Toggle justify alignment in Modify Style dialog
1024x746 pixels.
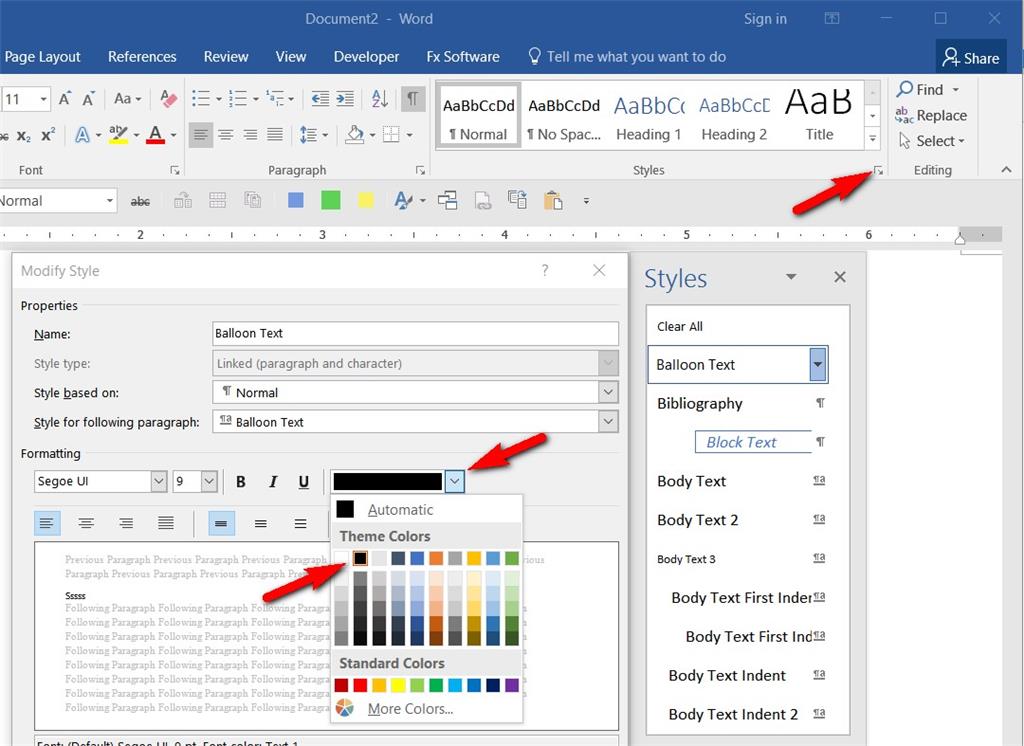pos(166,523)
